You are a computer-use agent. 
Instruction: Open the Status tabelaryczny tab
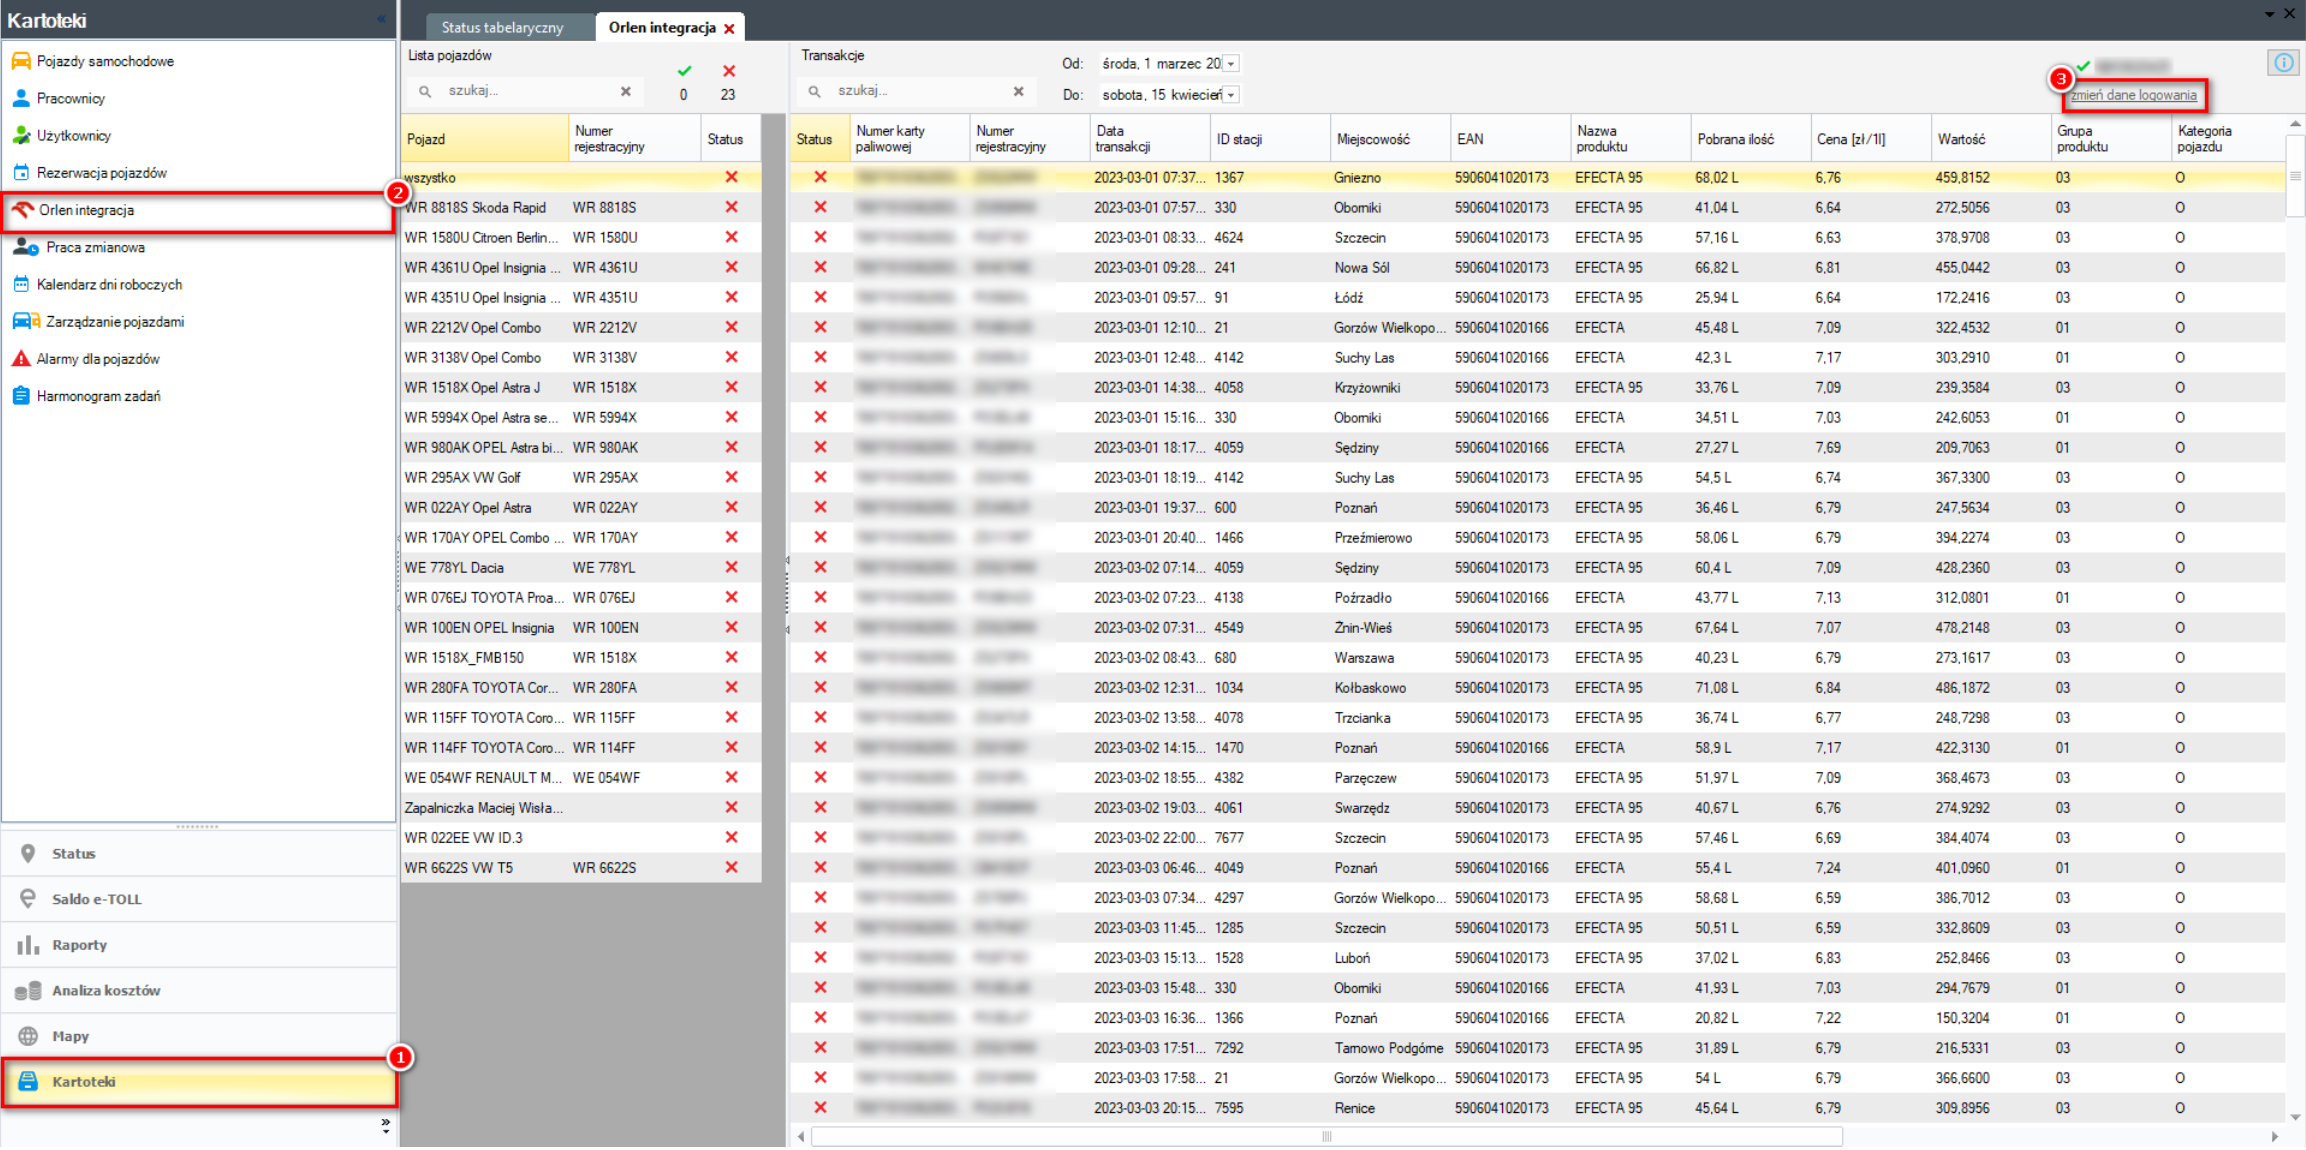[x=503, y=27]
